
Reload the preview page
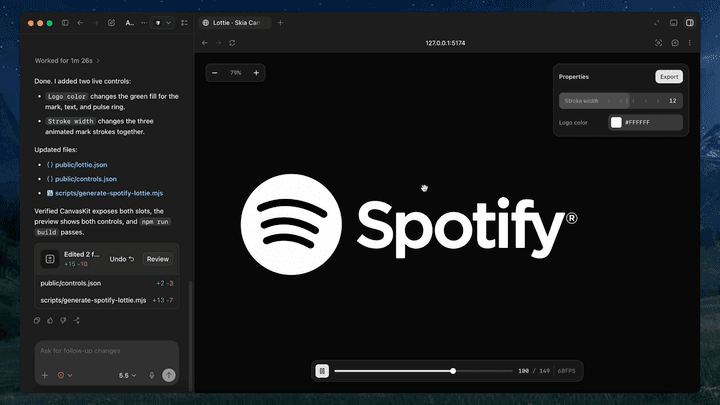pyautogui.click(x=232, y=43)
